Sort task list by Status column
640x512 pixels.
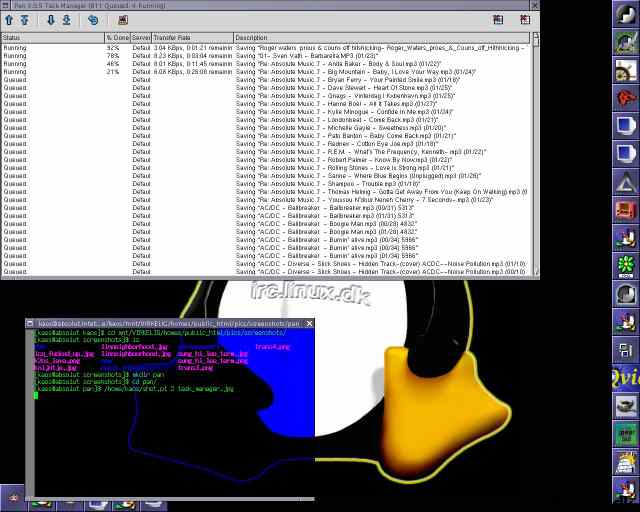(53, 38)
